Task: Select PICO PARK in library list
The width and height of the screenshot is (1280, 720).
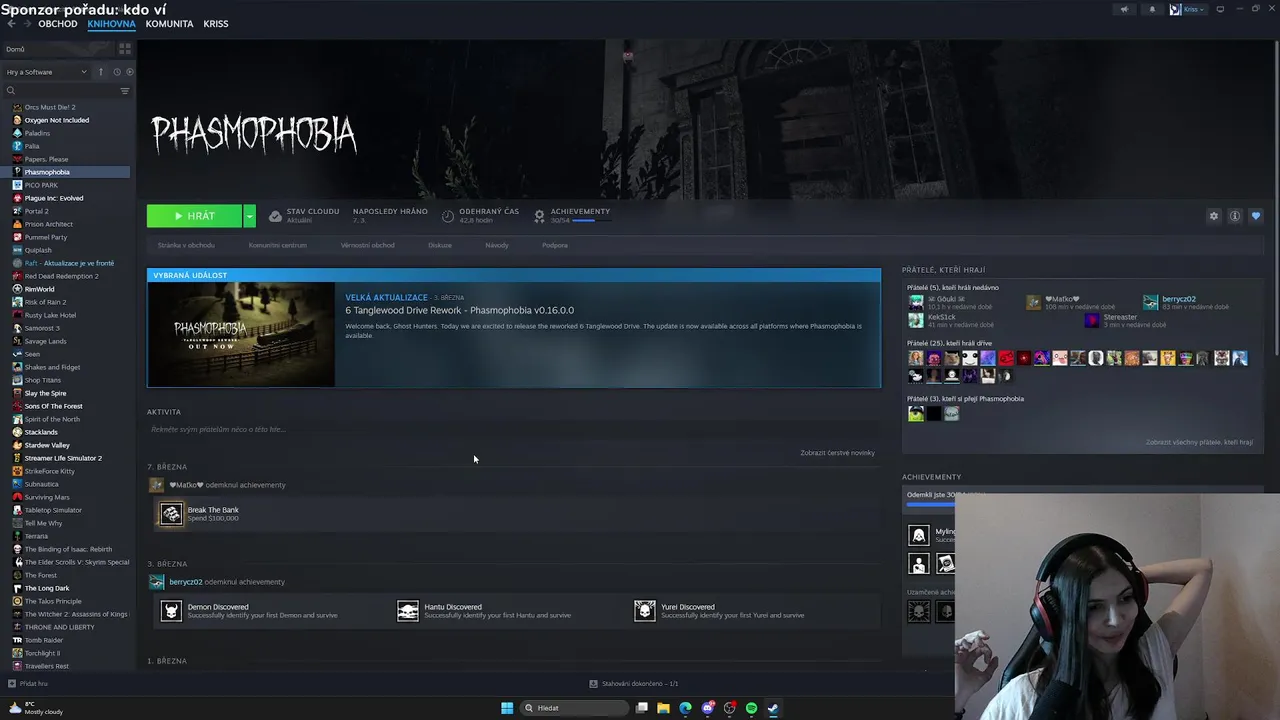Action: coord(41,185)
